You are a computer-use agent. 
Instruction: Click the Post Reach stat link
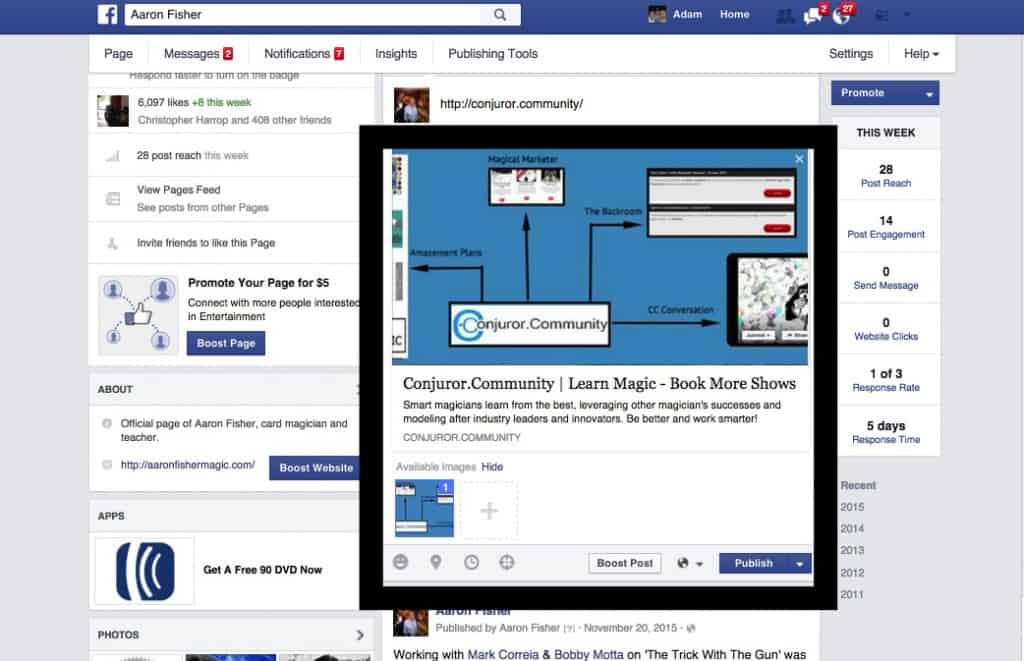pyautogui.click(x=886, y=183)
